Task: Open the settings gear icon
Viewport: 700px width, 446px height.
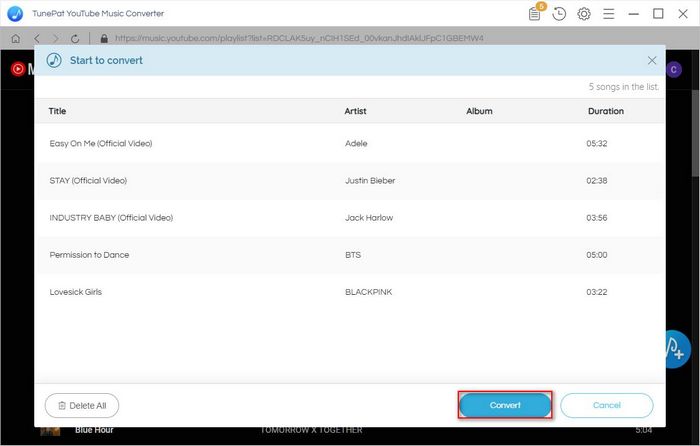Action: 583,14
